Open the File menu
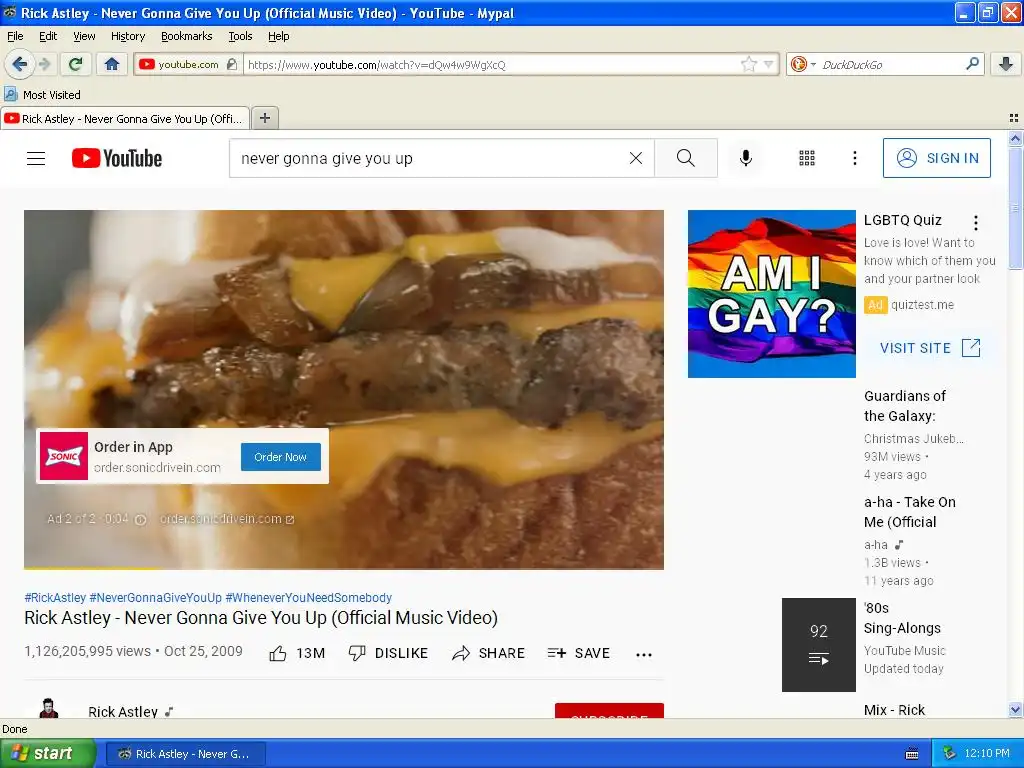The width and height of the screenshot is (1024, 768). click(15, 36)
